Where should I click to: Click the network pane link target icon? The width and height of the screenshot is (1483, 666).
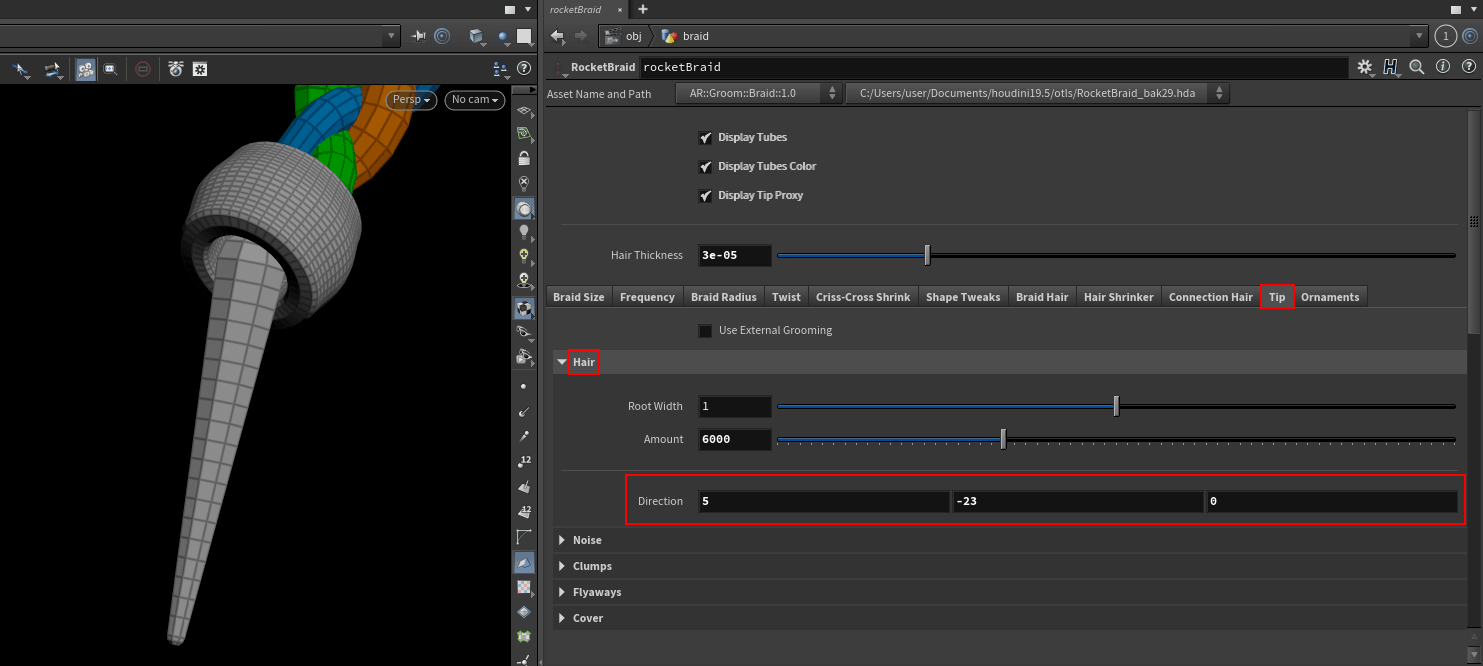pyautogui.click(x=1470, y=36)
